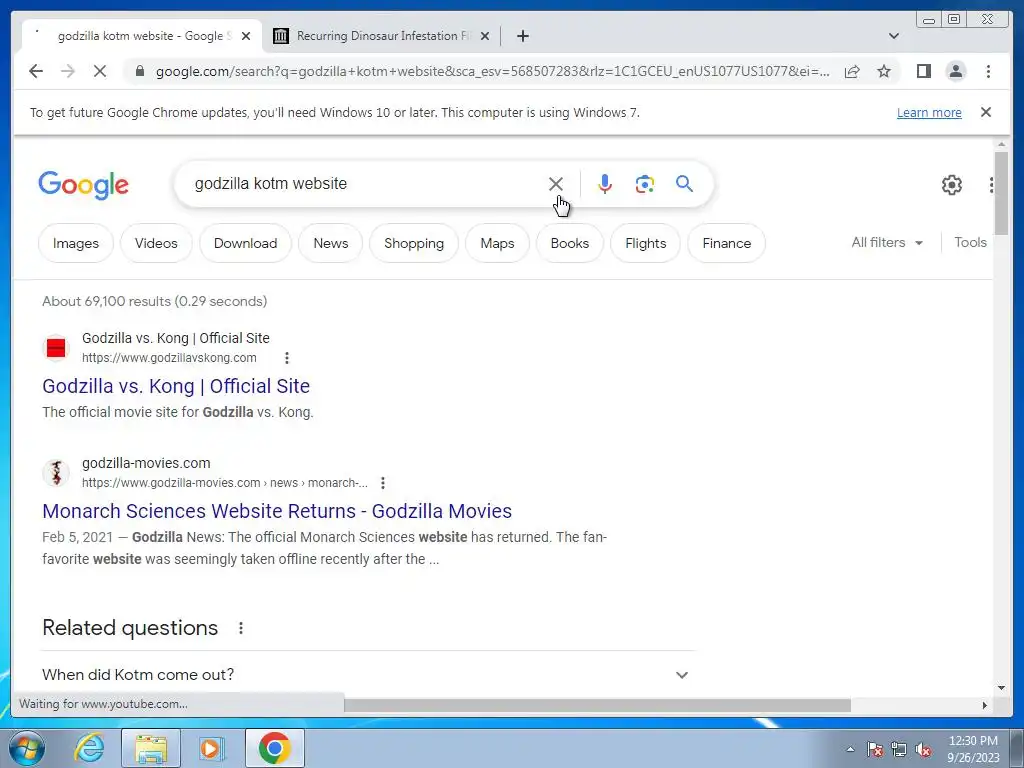Stop loading the page with X button
Screen dimensions: 1024x768
tap(100, 71)
